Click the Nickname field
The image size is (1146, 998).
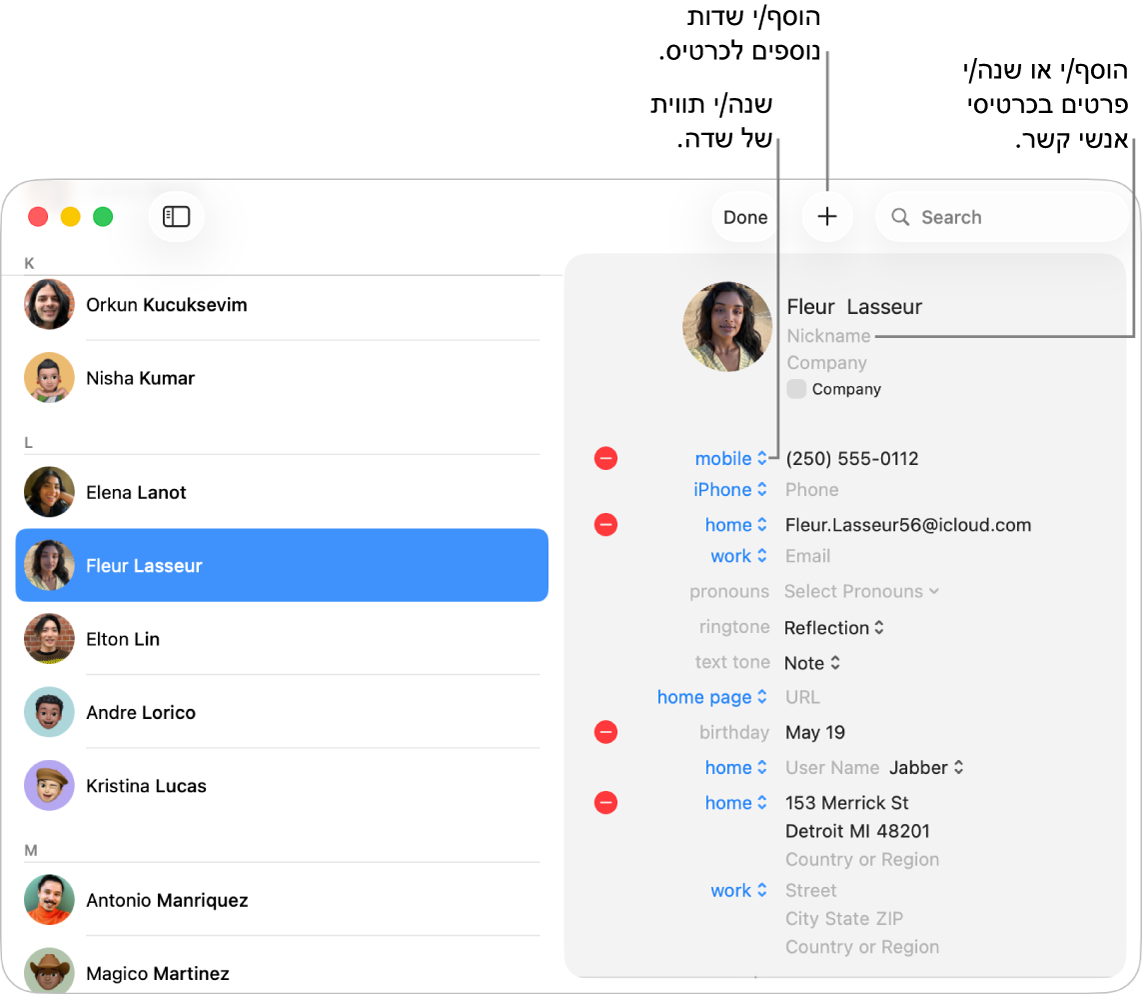pos(829,336)
